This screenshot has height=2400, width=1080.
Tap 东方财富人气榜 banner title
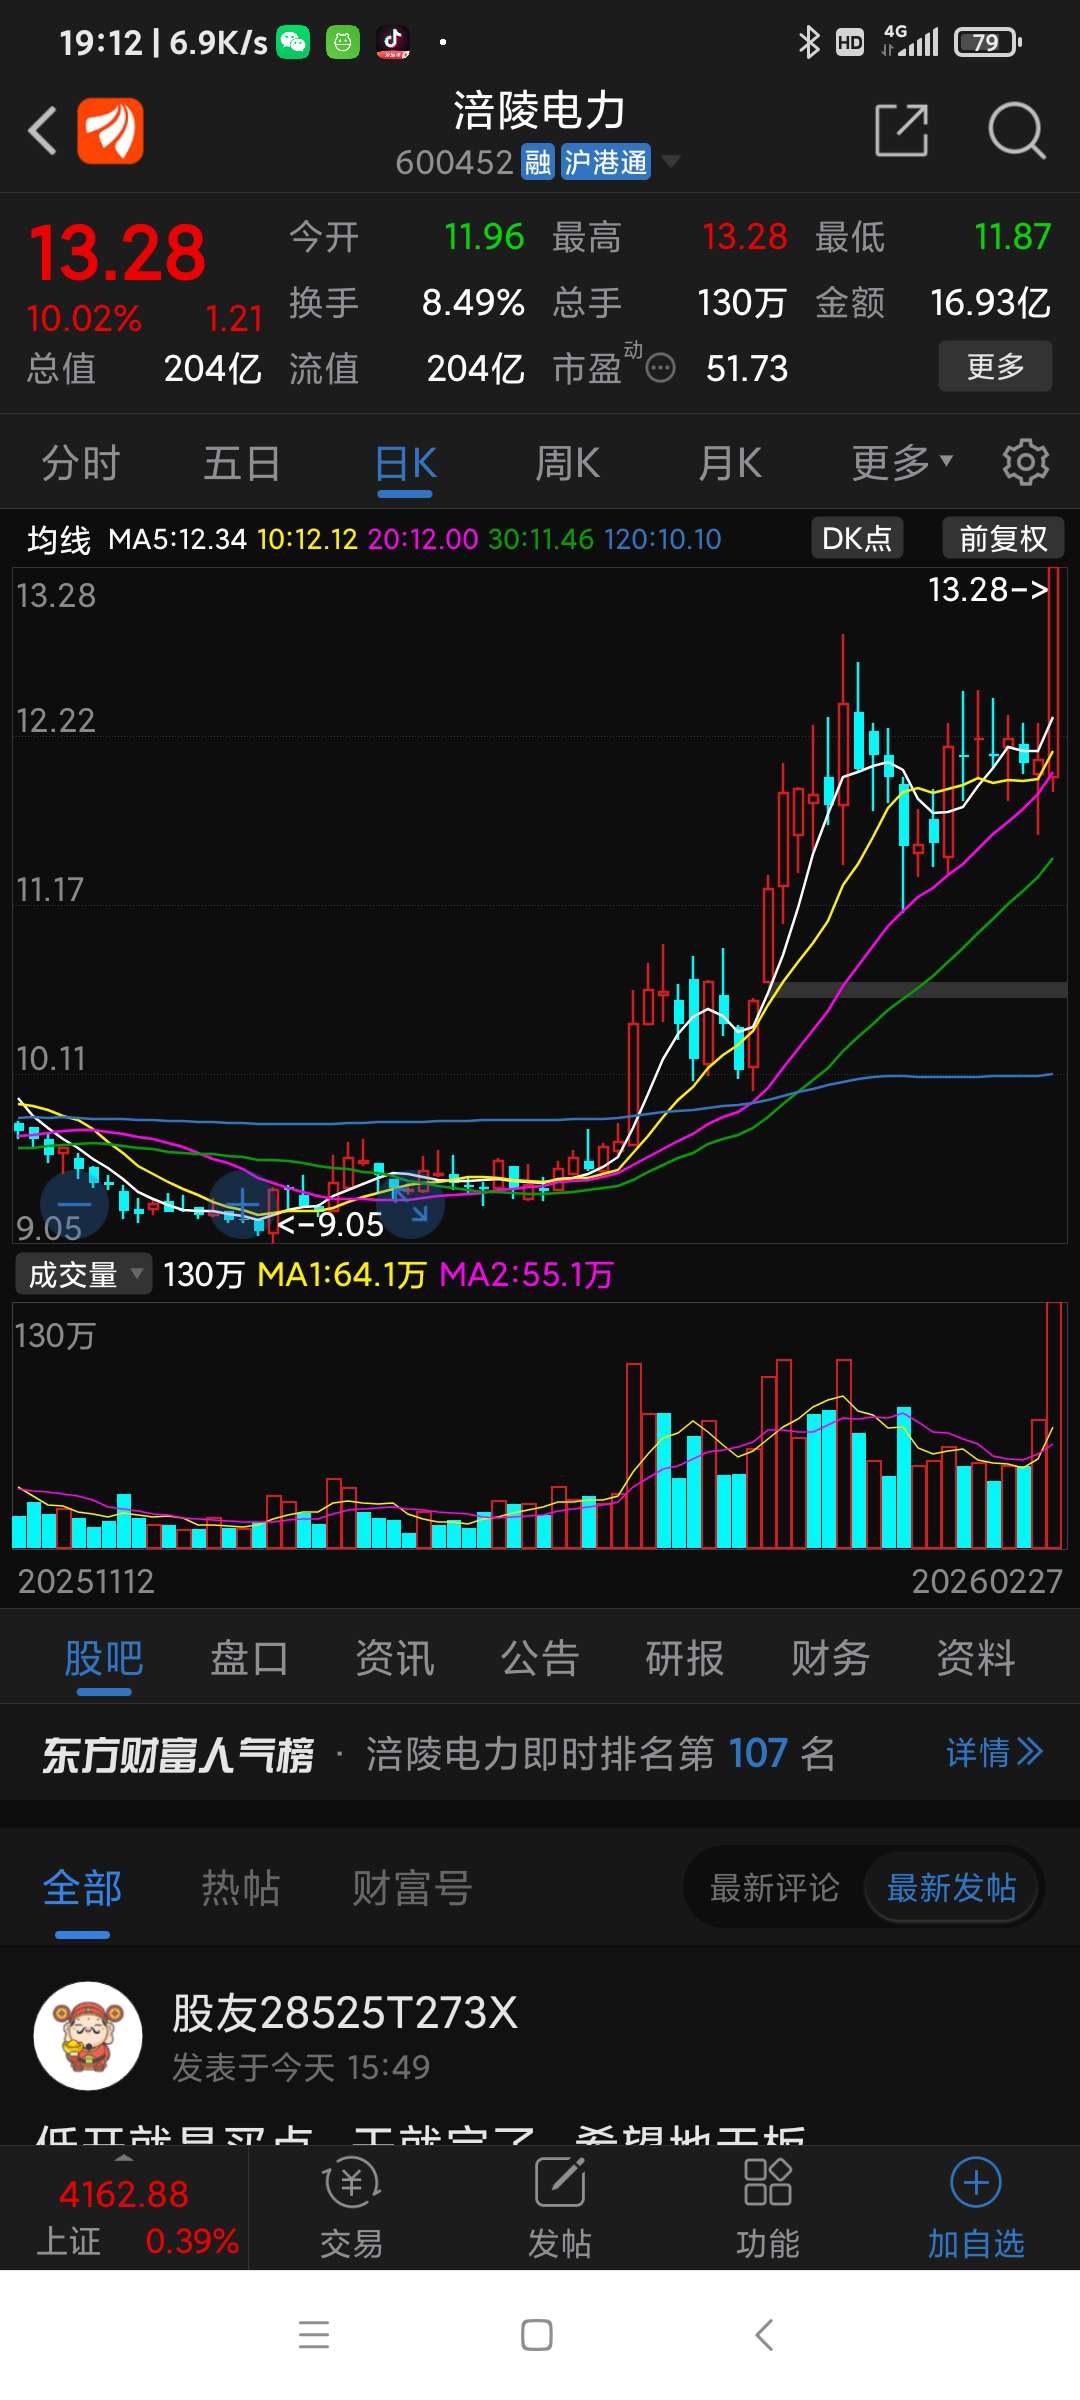(x=178, y=1755)
